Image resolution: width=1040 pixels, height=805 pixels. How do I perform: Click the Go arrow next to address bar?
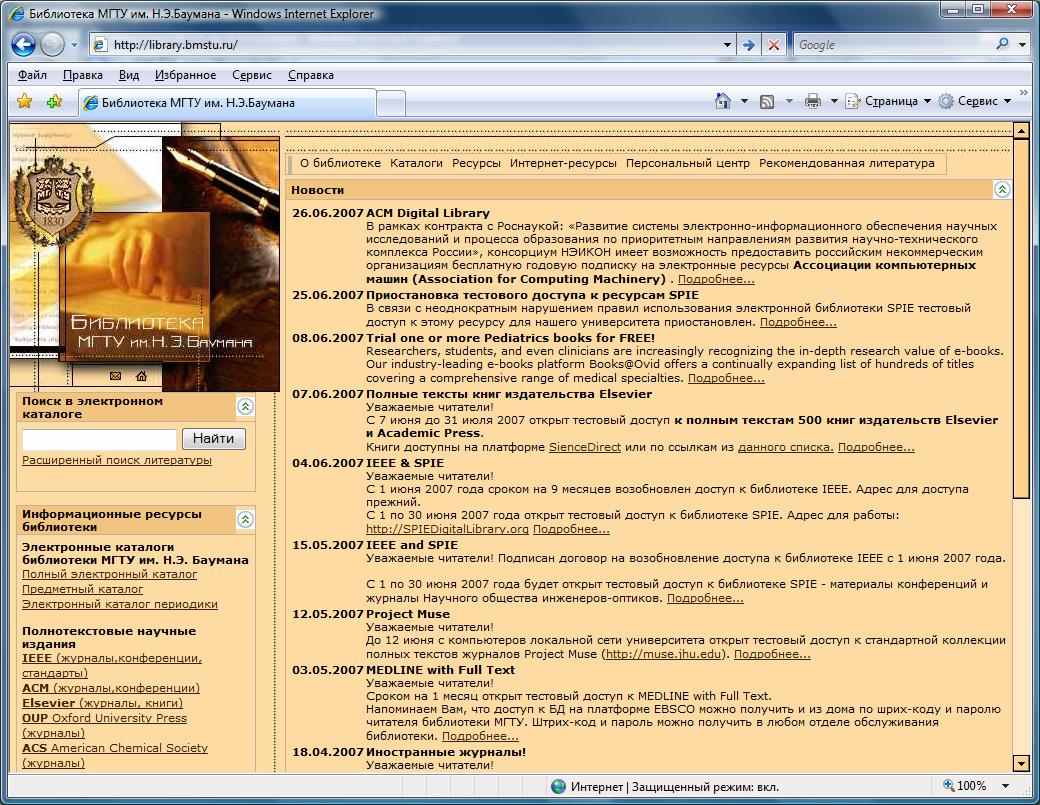tap(748, 45)
